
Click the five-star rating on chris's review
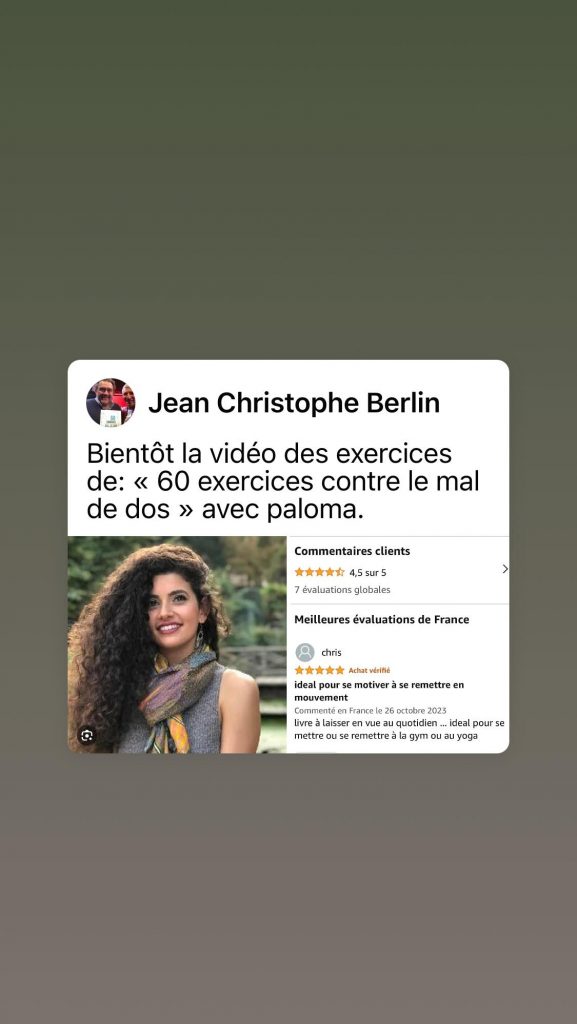pos(319,670)
